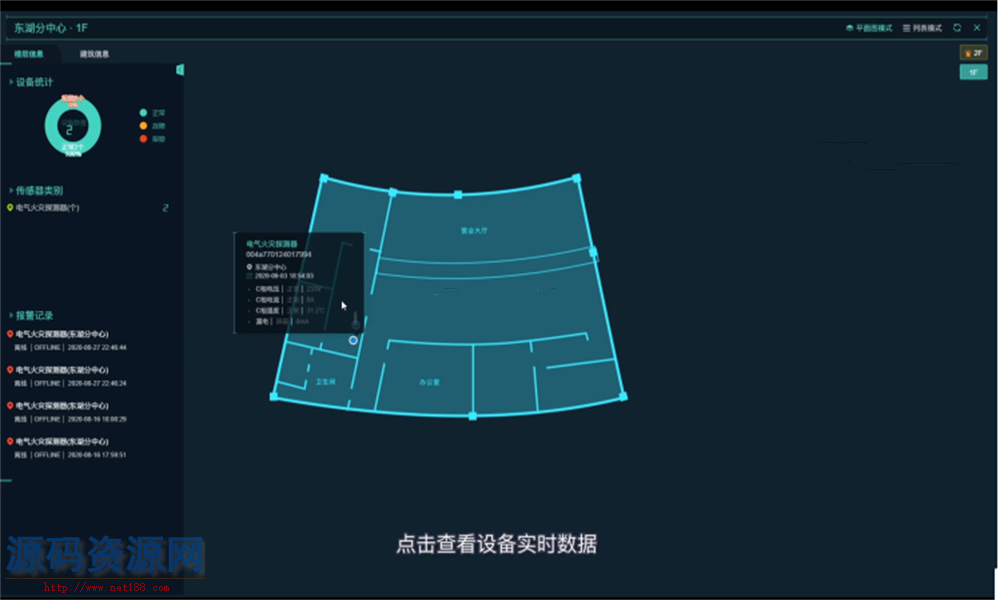Click the red pin icon of the first alarm record
The image size is (1000, 600).
coord(10,334)
